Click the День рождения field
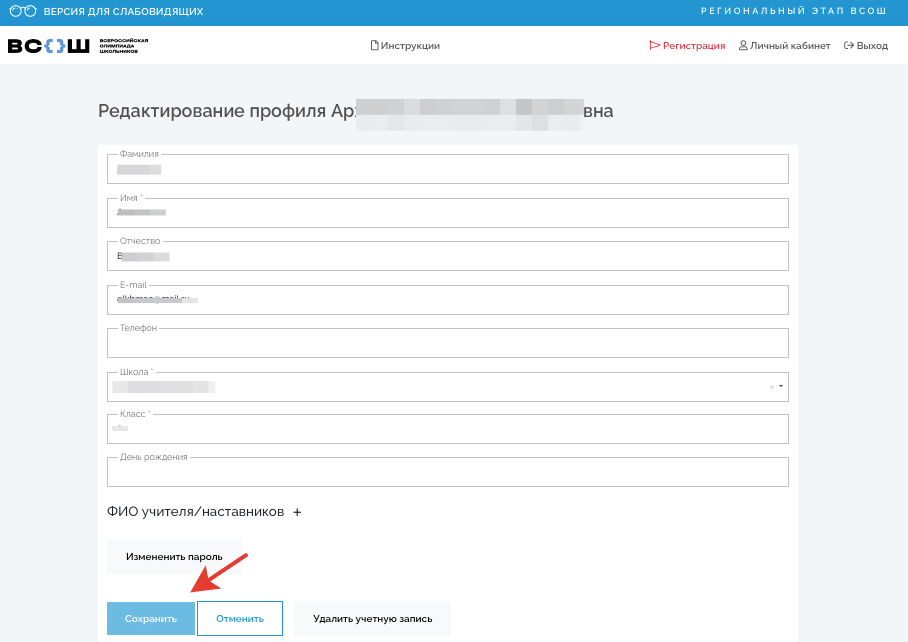Image resolution: width=908 pixels, height=642 pixels. click(447, 472)
